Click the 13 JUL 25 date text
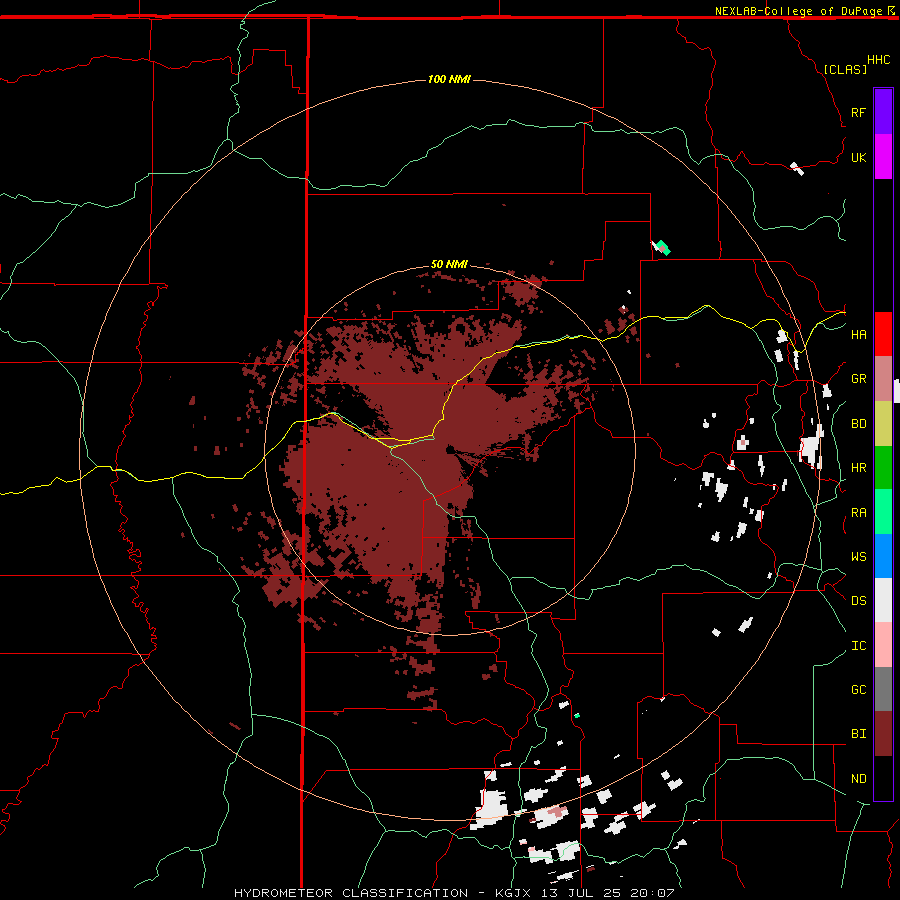Screen dimensions: 900x900 (582, 893)
